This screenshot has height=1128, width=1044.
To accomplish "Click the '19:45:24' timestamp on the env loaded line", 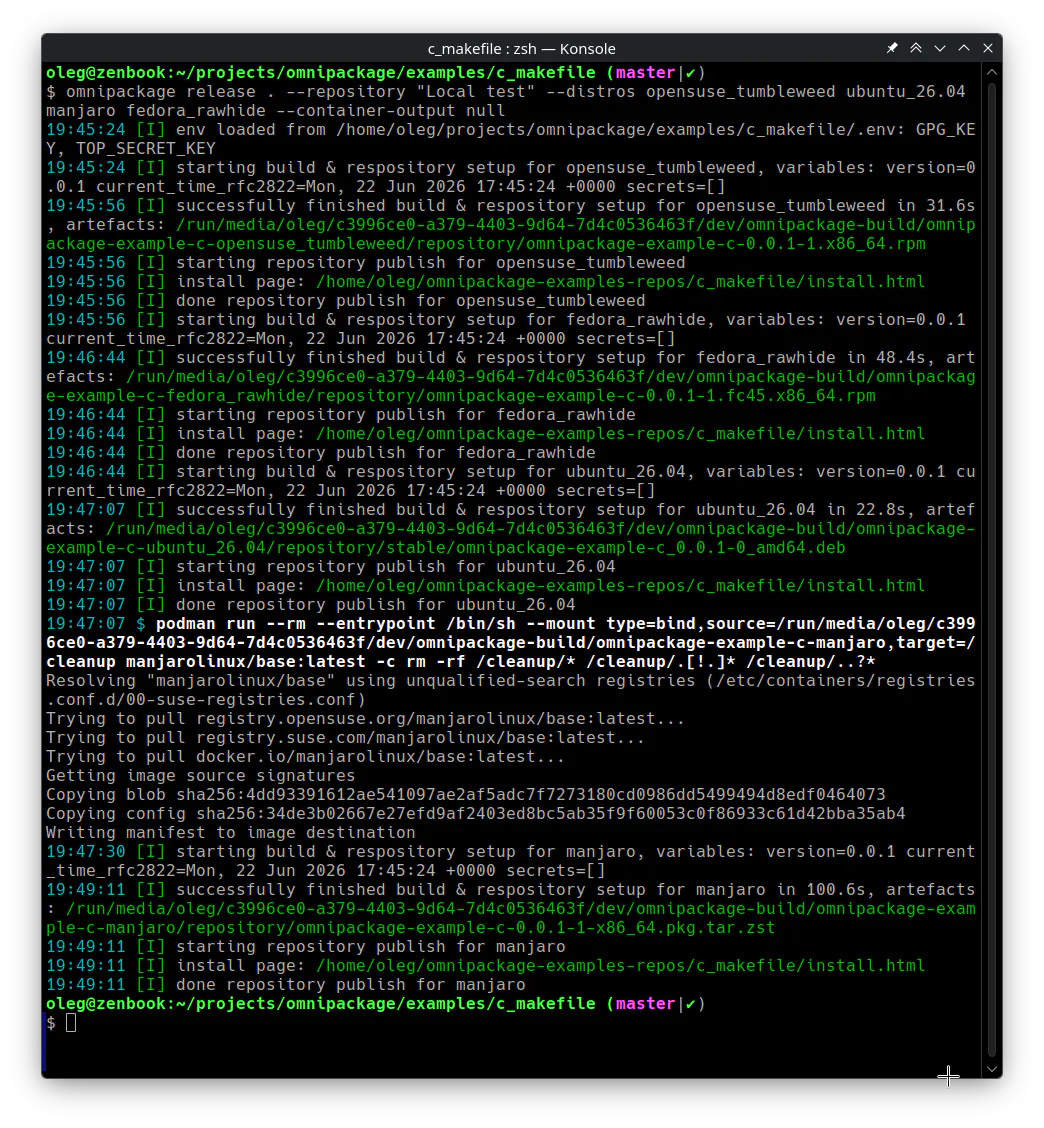I will (x=86, y=129).
